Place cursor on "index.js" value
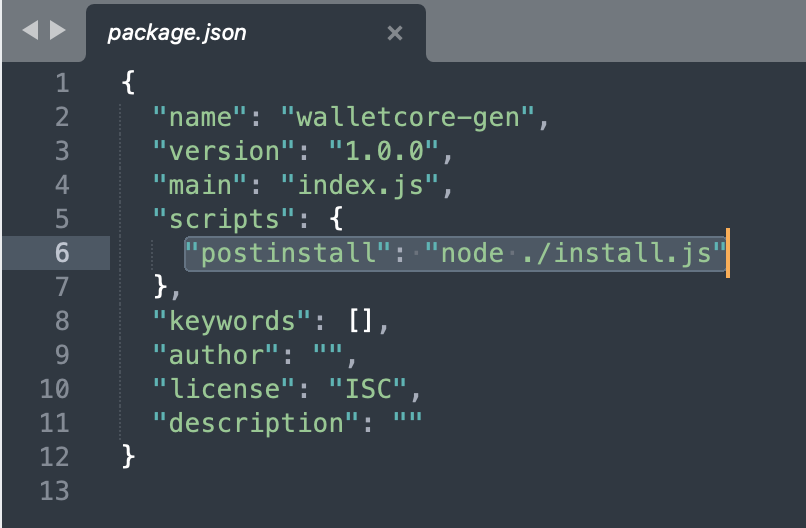Image resolution: width=806 pixels, height=528 pixels. click(357, 185)
